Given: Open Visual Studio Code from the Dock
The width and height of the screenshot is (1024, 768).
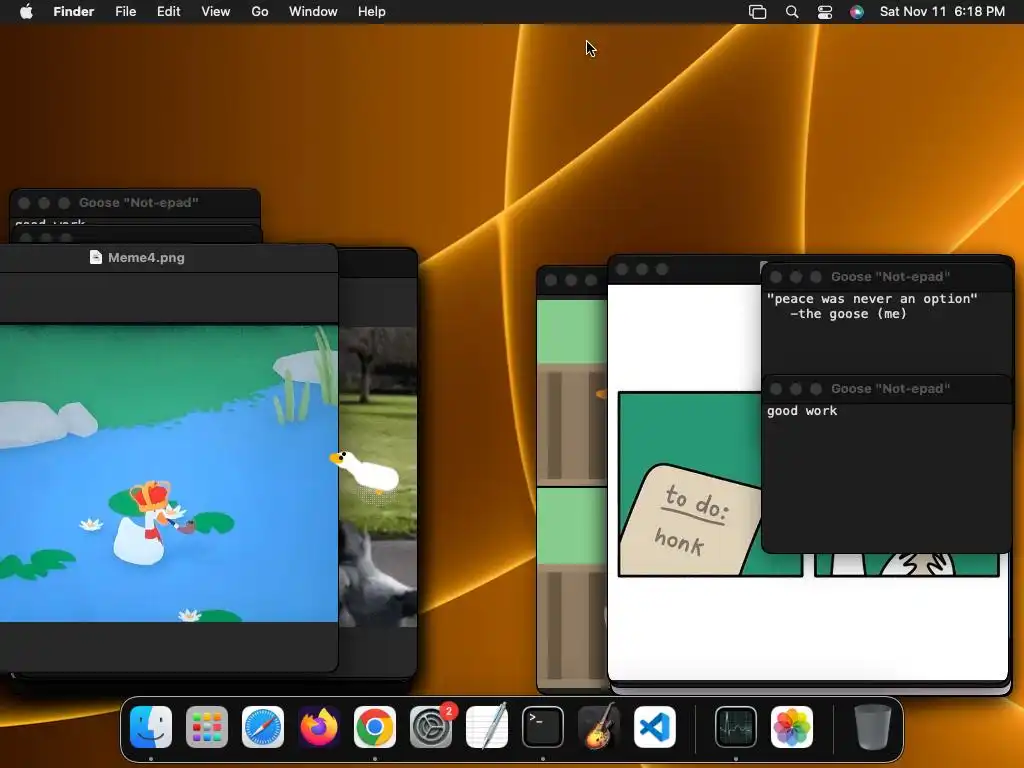Looking at the screenshot, I should pyautogui.click(x=655, y=727).
